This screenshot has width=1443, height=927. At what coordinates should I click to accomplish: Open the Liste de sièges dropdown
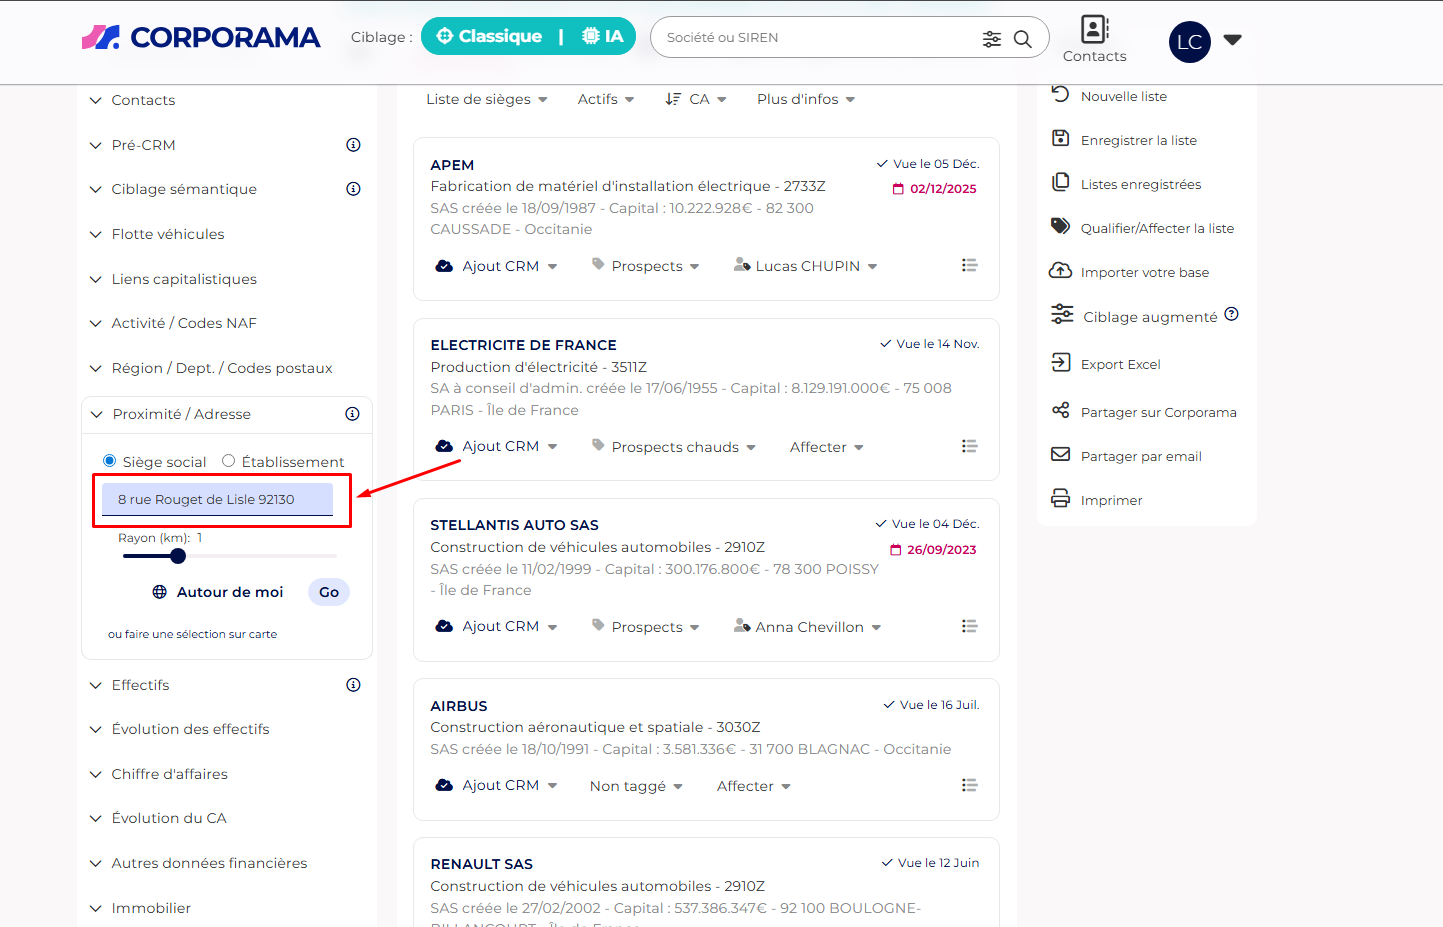[x=486, y=99]
